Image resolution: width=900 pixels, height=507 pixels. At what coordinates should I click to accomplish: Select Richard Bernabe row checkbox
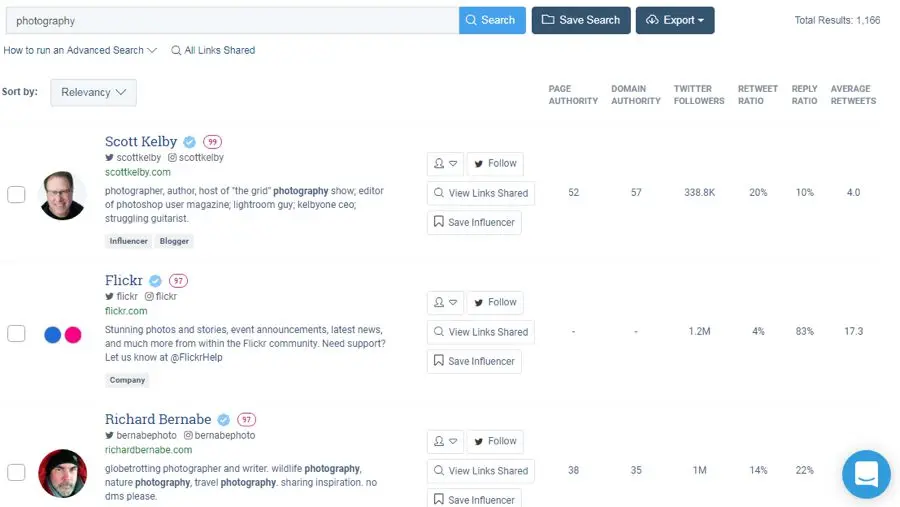click(16, 473)
